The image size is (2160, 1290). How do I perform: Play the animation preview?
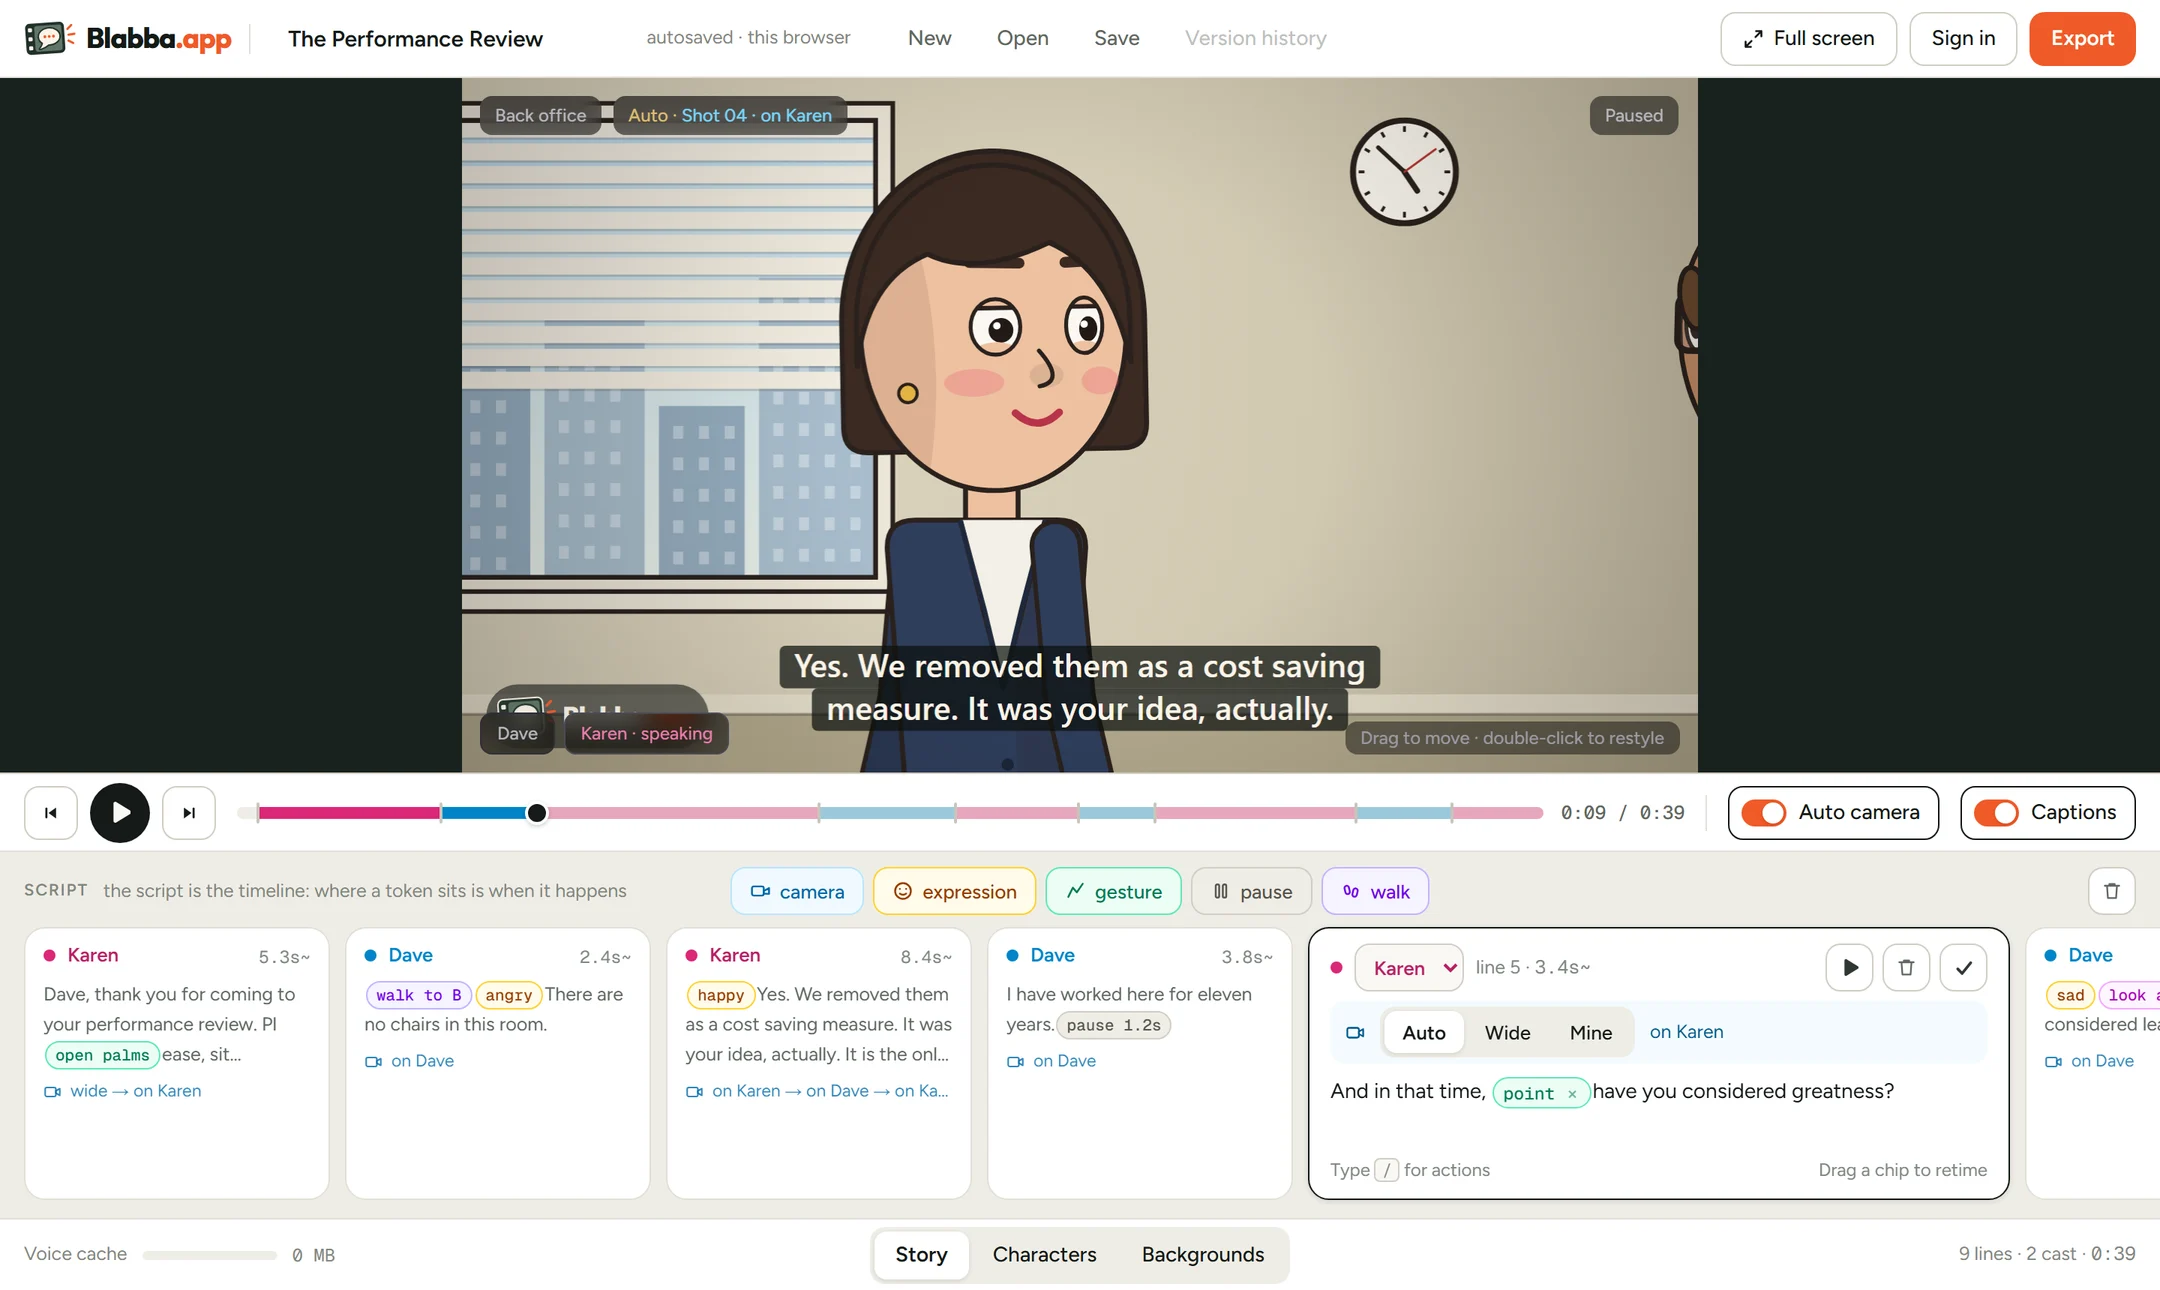[x=120, y=813]
